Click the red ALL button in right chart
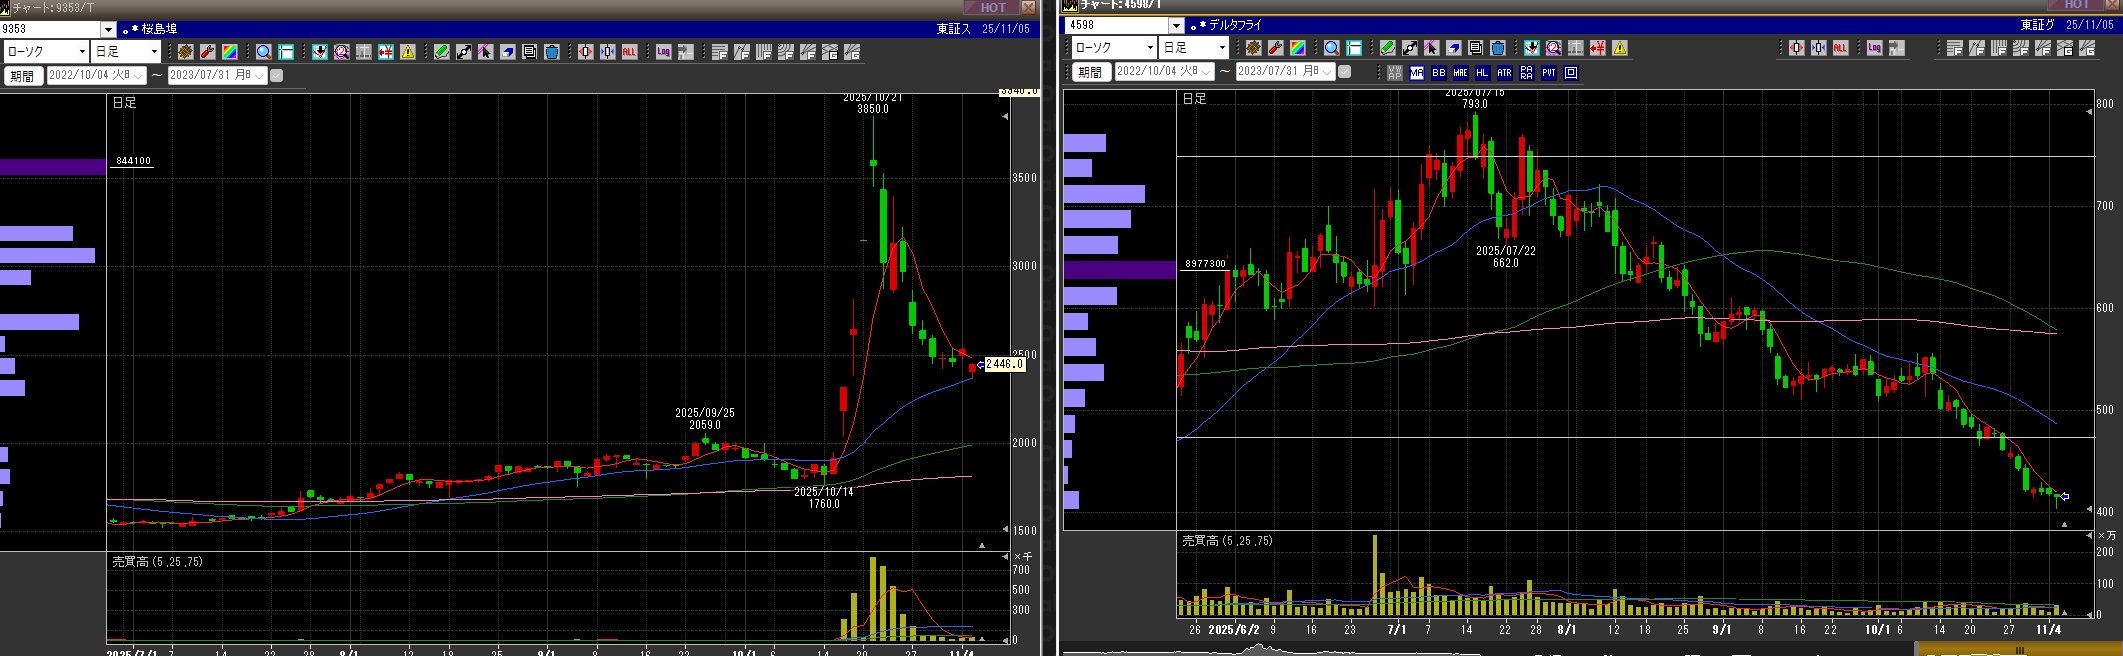This screenshot has height=656, width=2123. click(1841, 48)
